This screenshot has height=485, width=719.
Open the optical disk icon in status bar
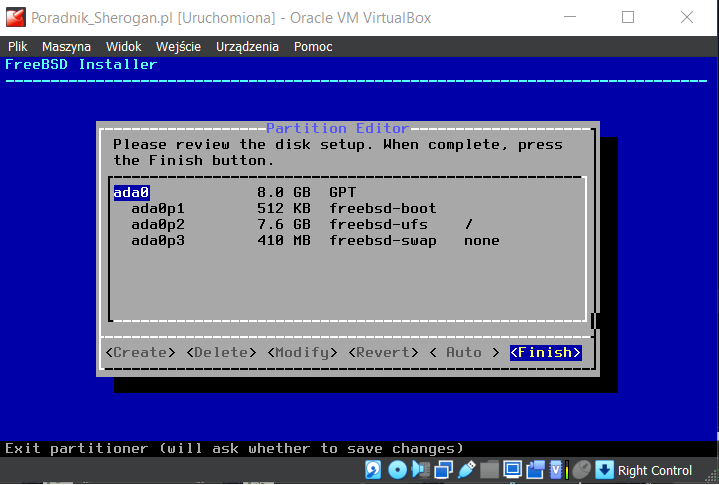(397, 470)
